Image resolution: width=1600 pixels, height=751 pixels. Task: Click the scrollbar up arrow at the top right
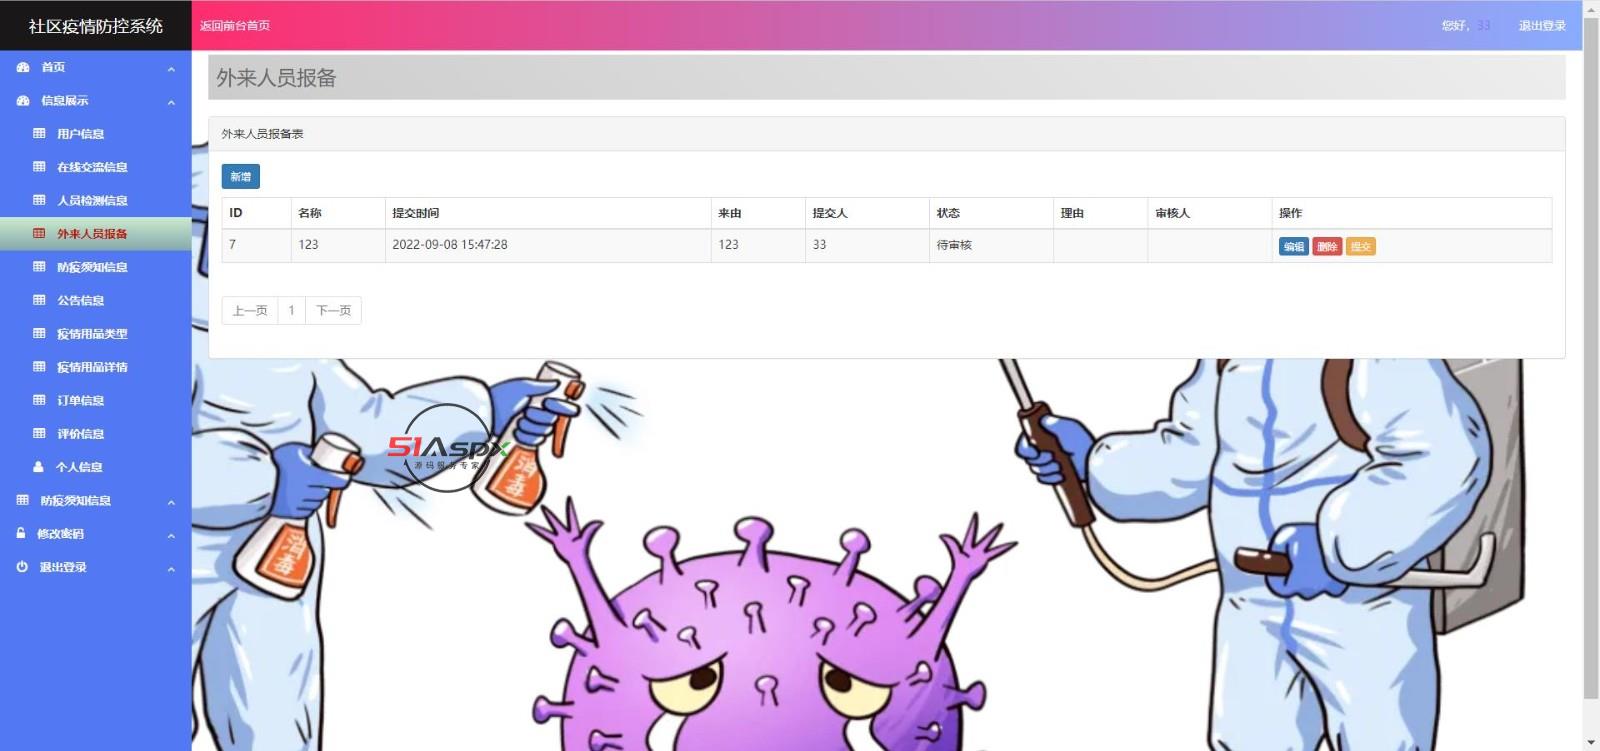1591,7
